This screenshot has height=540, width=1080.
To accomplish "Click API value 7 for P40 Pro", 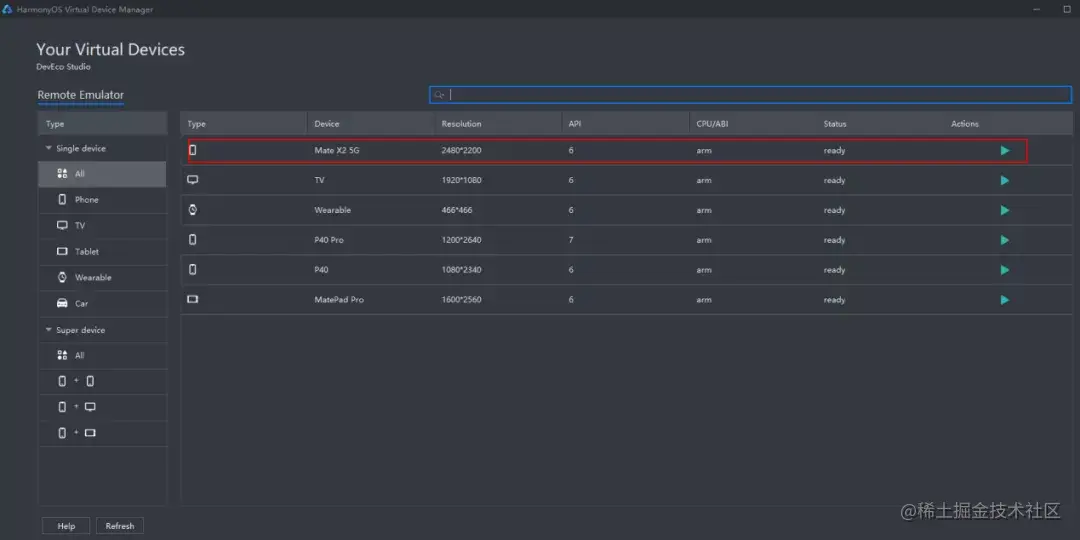I will coord(571,240).
